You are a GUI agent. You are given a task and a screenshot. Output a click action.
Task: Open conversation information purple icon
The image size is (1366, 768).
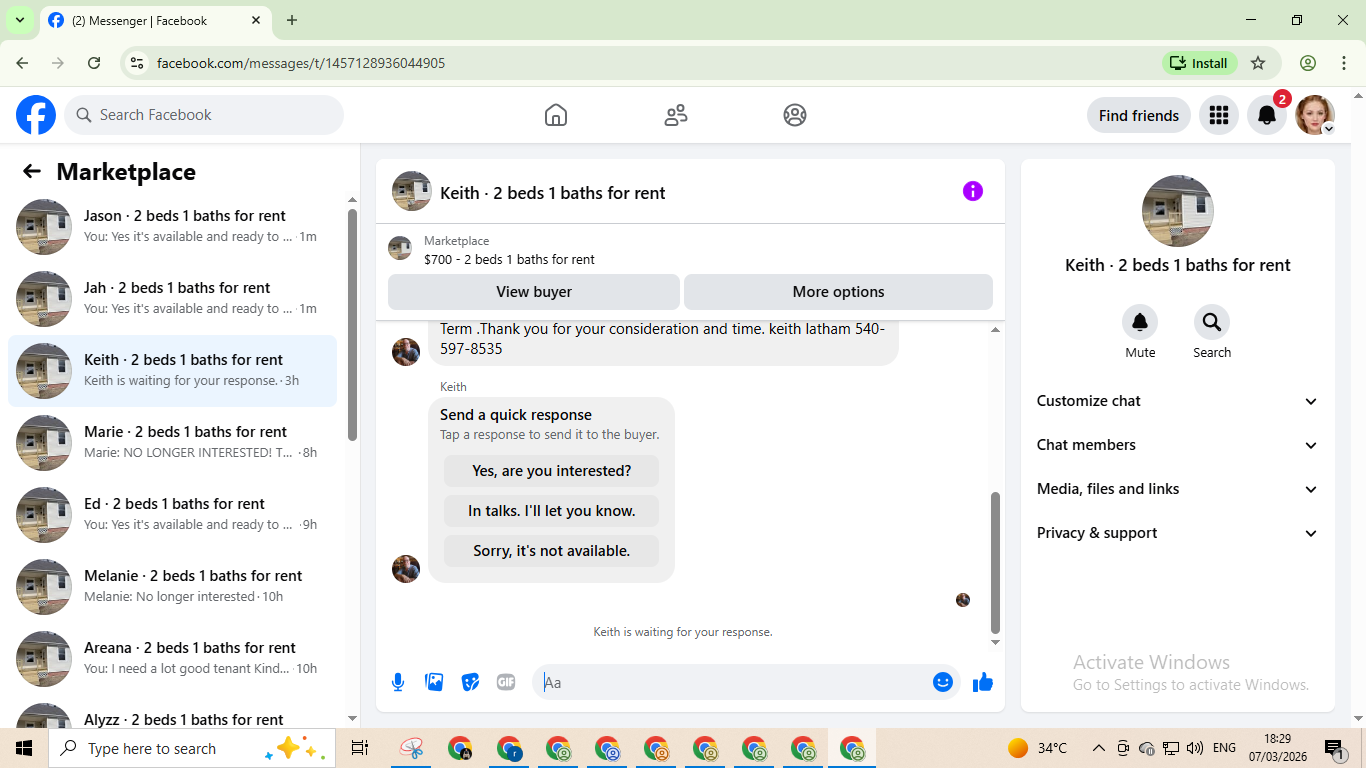pos(973,191)
